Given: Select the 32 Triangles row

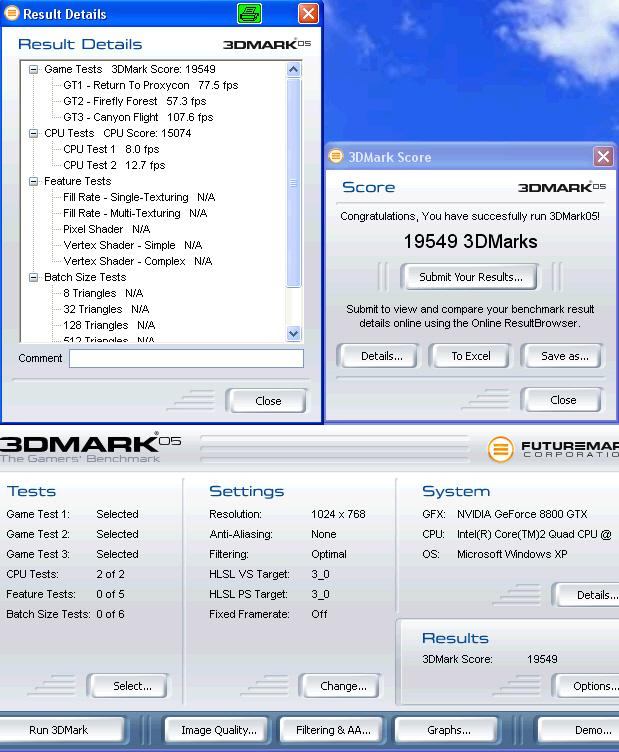Looking at the screenshot, I should click(106, 309).
